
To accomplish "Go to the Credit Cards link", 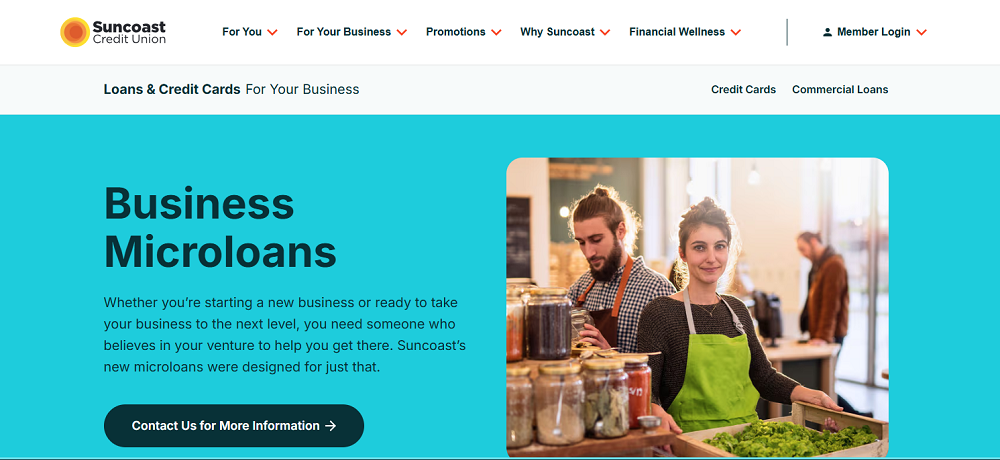I will pos(744,89).
